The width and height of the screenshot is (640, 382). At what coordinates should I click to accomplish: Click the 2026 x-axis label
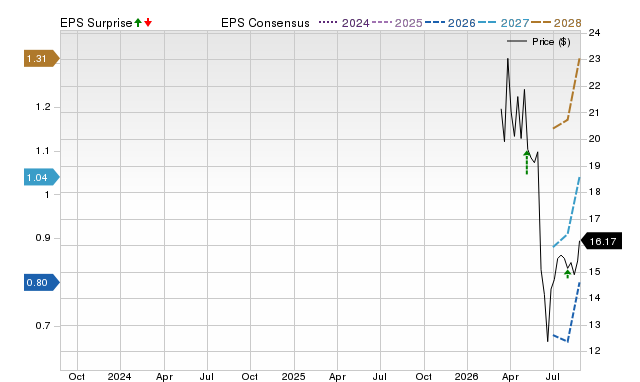pyautogui.click(x=466, y=376)
